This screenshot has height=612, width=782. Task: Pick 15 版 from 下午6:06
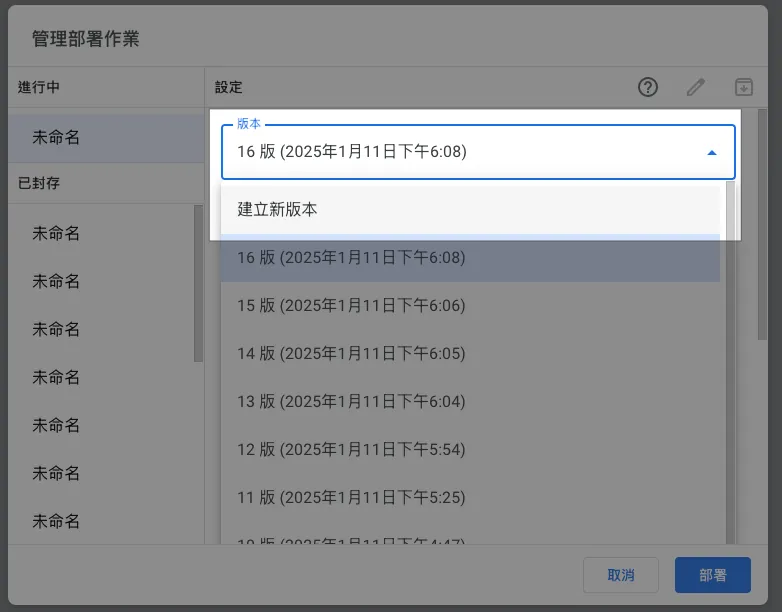click(470, 306)
